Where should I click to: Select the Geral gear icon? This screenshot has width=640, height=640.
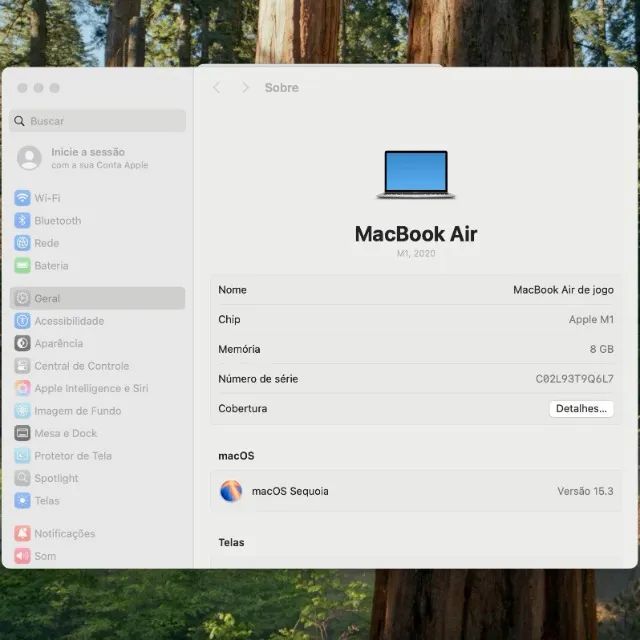point(22,298)
